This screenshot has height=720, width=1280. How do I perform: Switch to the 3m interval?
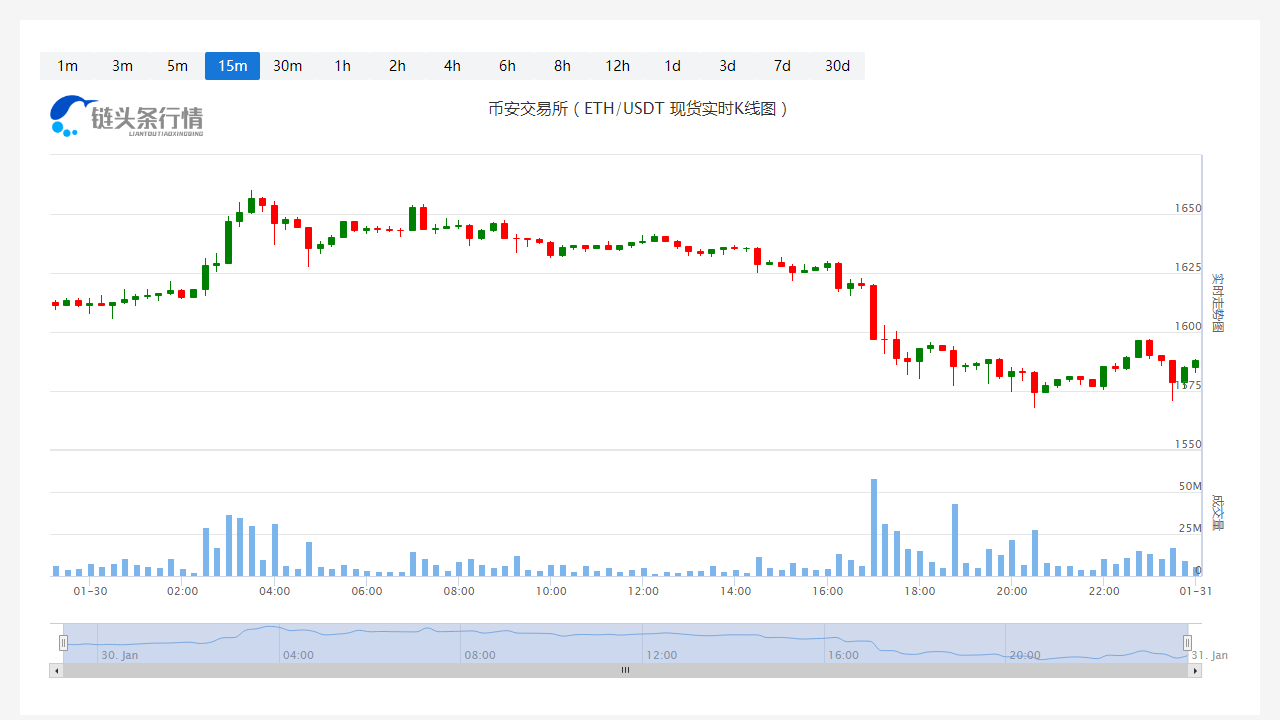pos(122,66)
